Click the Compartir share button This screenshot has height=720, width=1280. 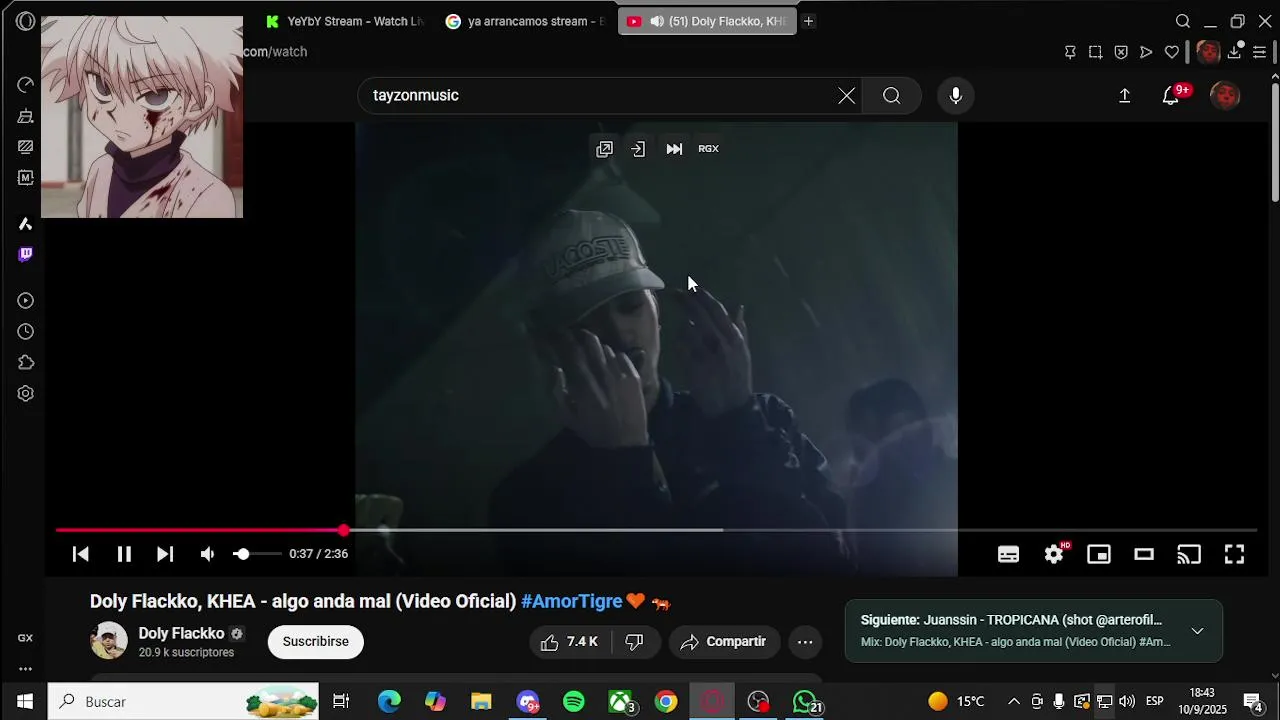[723, 642]
